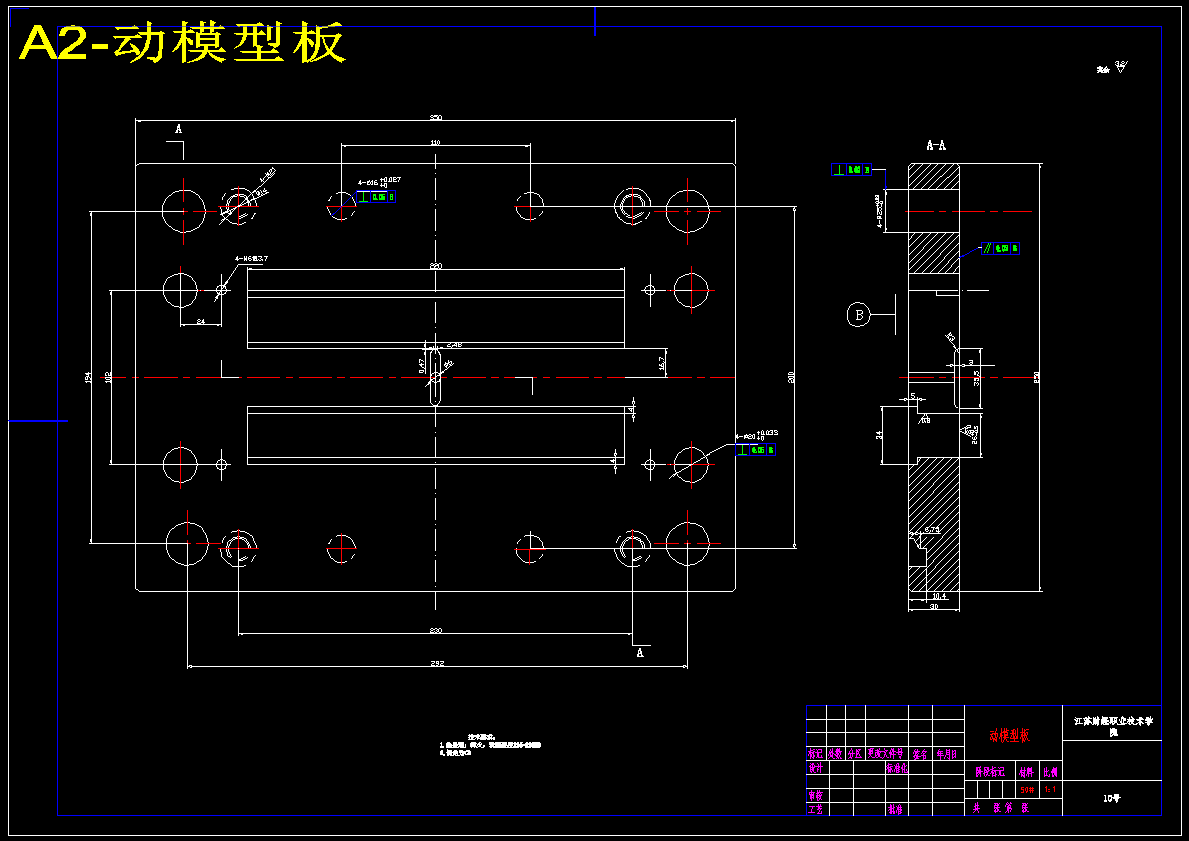
Task: Click the 'A-A' section view label
Action: [x=936, y=145]
